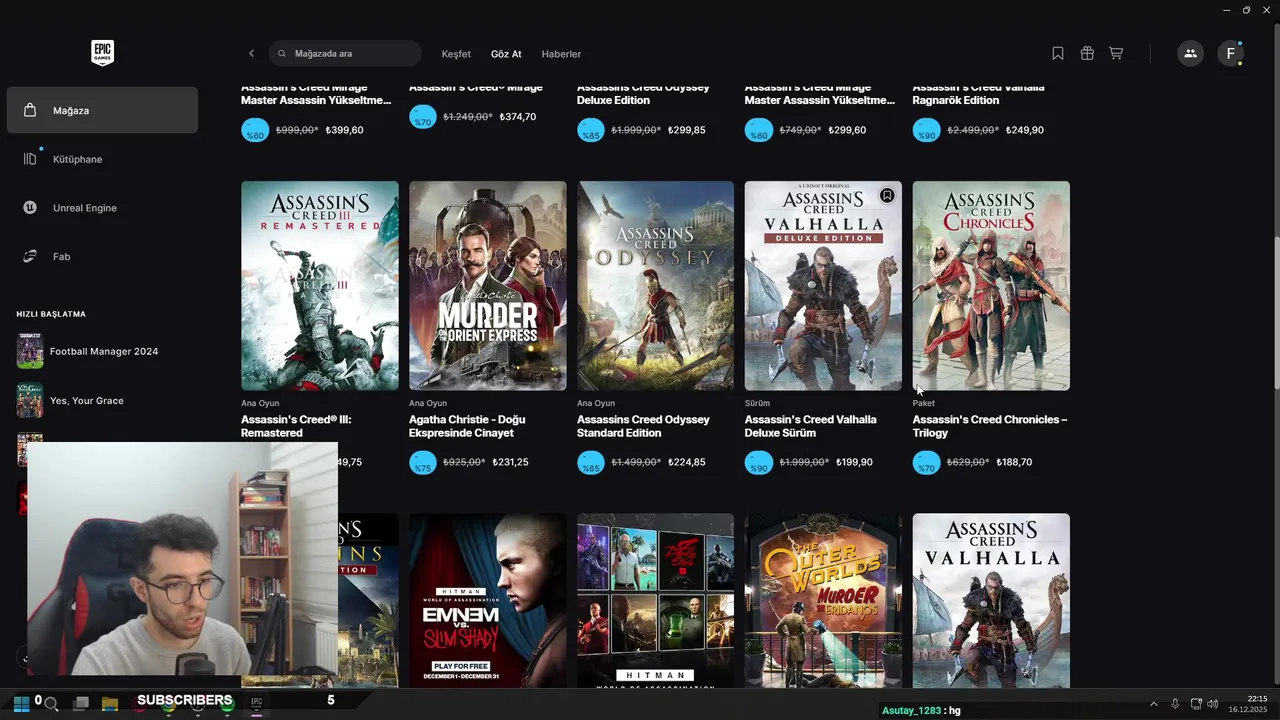This screenshot has height=720, width=1280.
Task: Click the ₺224,85 price text
Action: pyautogui.click(x=687, y=463)
